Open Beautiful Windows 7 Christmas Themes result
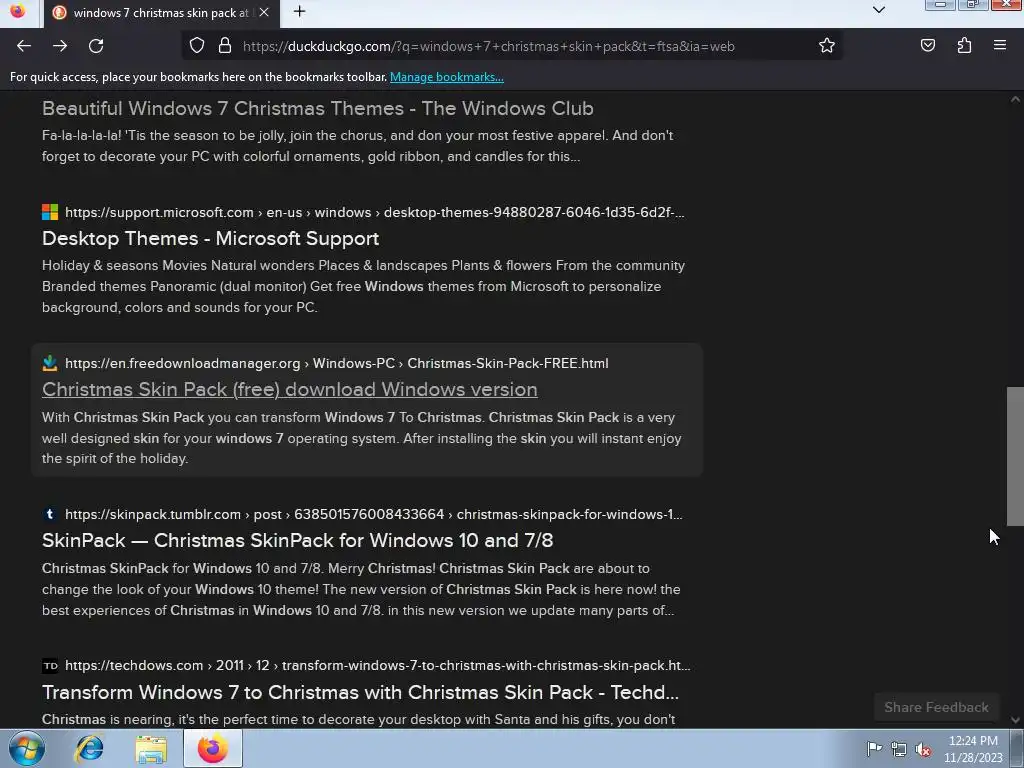 pos(317,108)
